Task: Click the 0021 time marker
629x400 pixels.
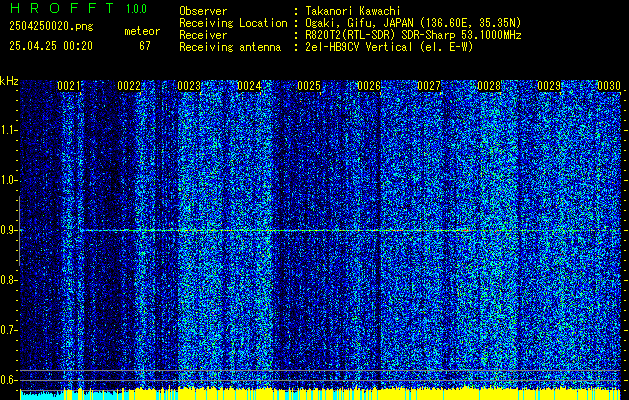Action: tap(69, 86)
